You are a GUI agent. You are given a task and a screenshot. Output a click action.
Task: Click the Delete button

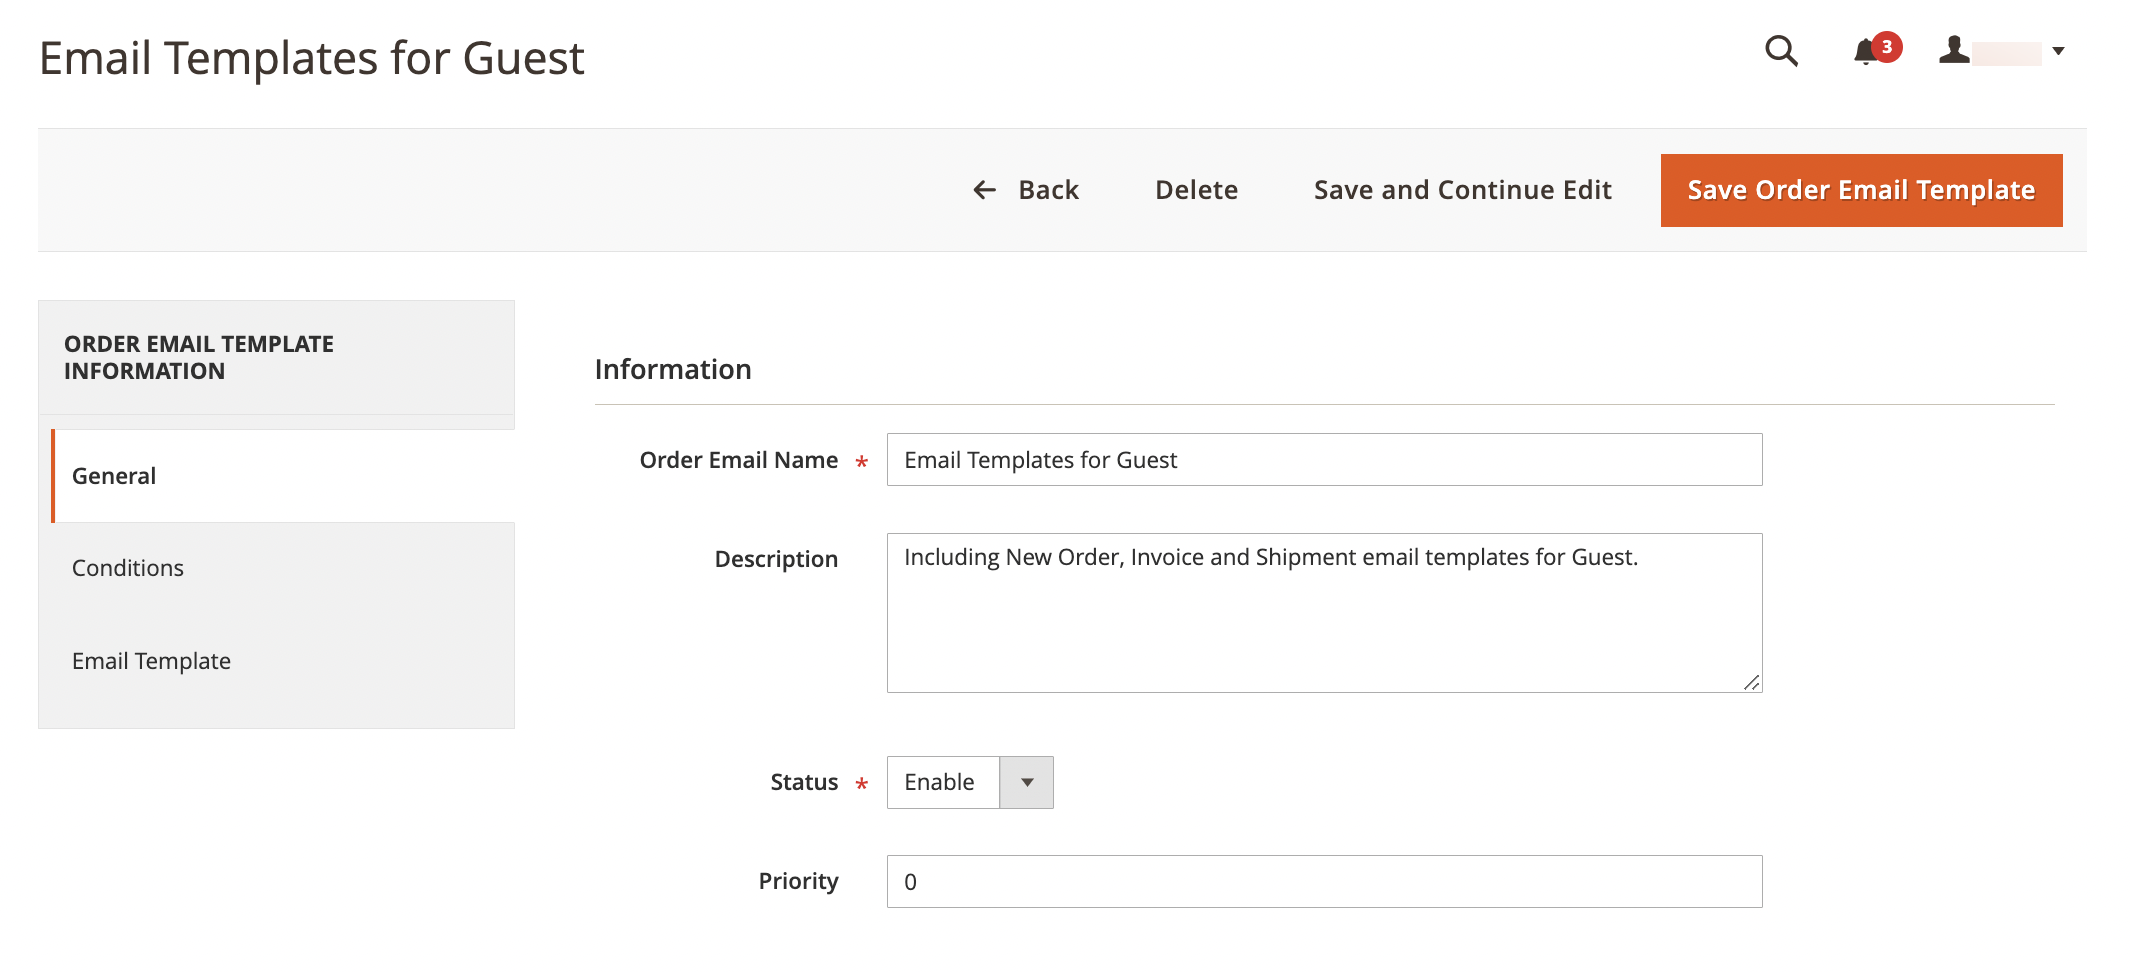(x=1196, y=190)
